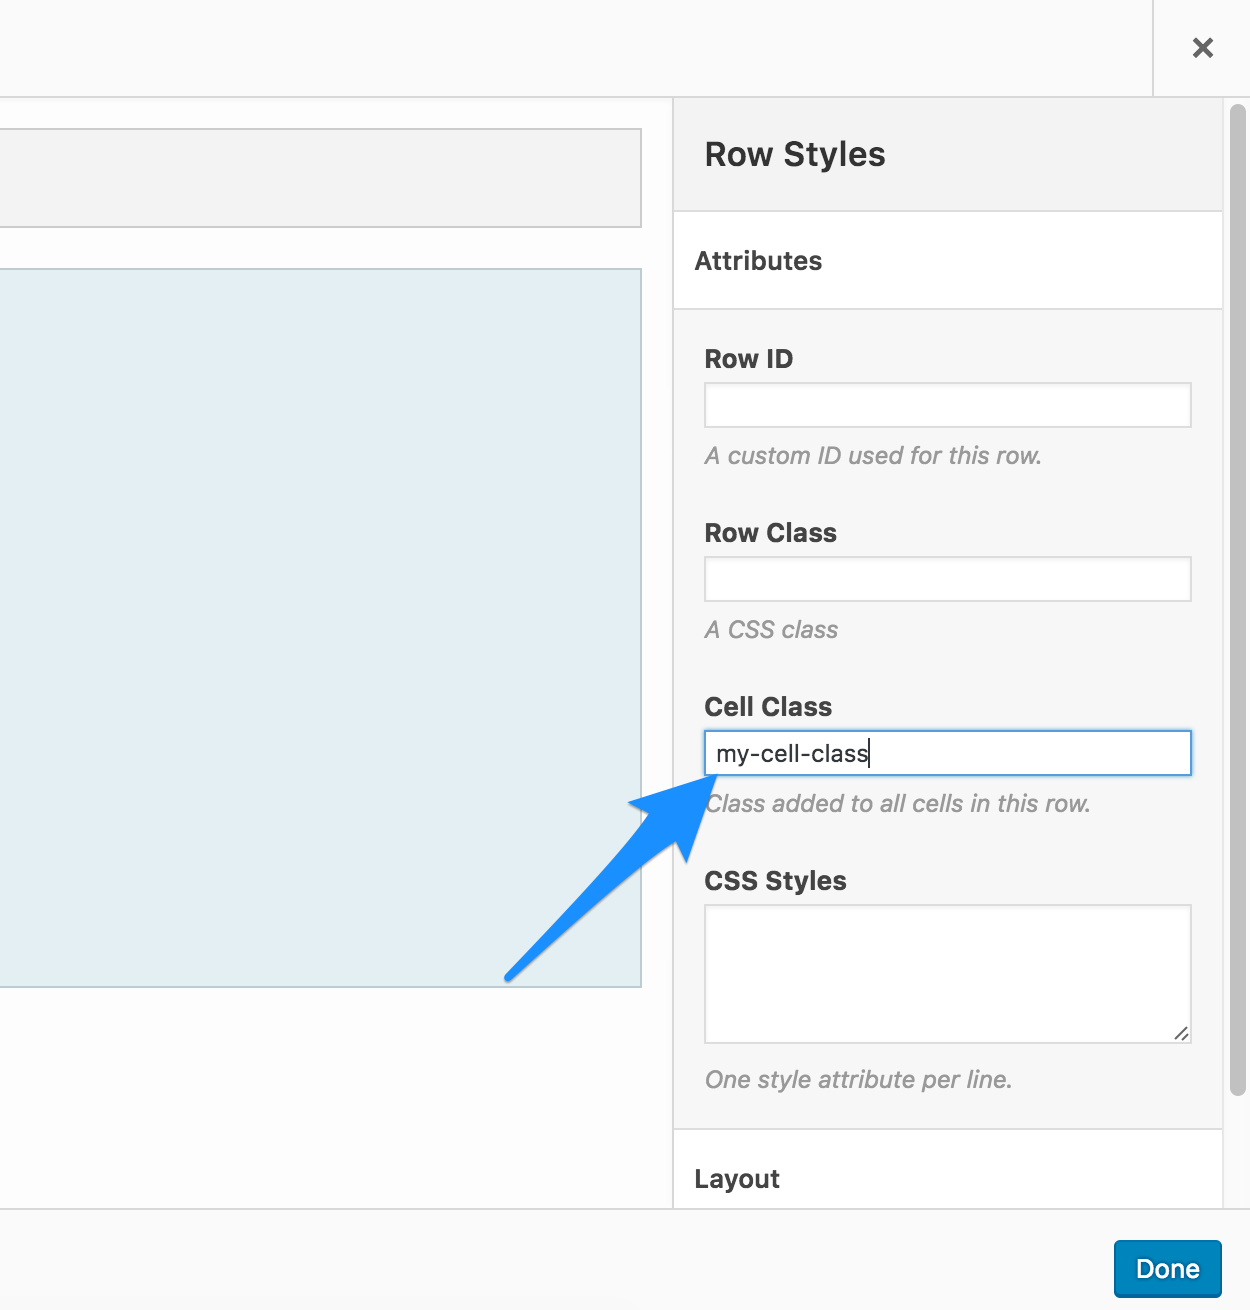Click into the Row Class field
The height and width of the screenshot is (1310, 1250).
(948, 579)
